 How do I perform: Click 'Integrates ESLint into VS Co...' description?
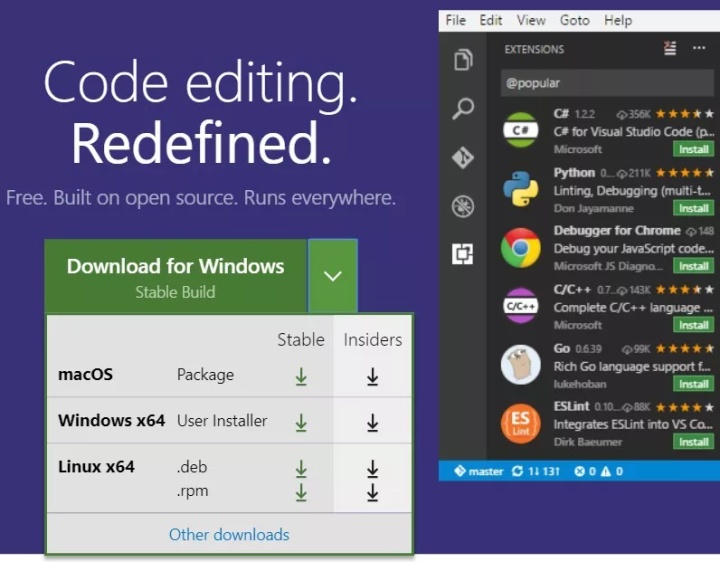pyautogui.click(x=633, y=424)
